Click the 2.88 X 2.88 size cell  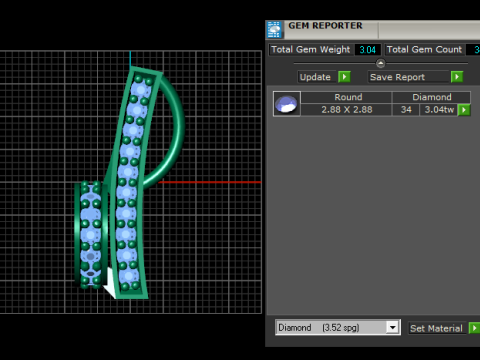pos(347,110)
